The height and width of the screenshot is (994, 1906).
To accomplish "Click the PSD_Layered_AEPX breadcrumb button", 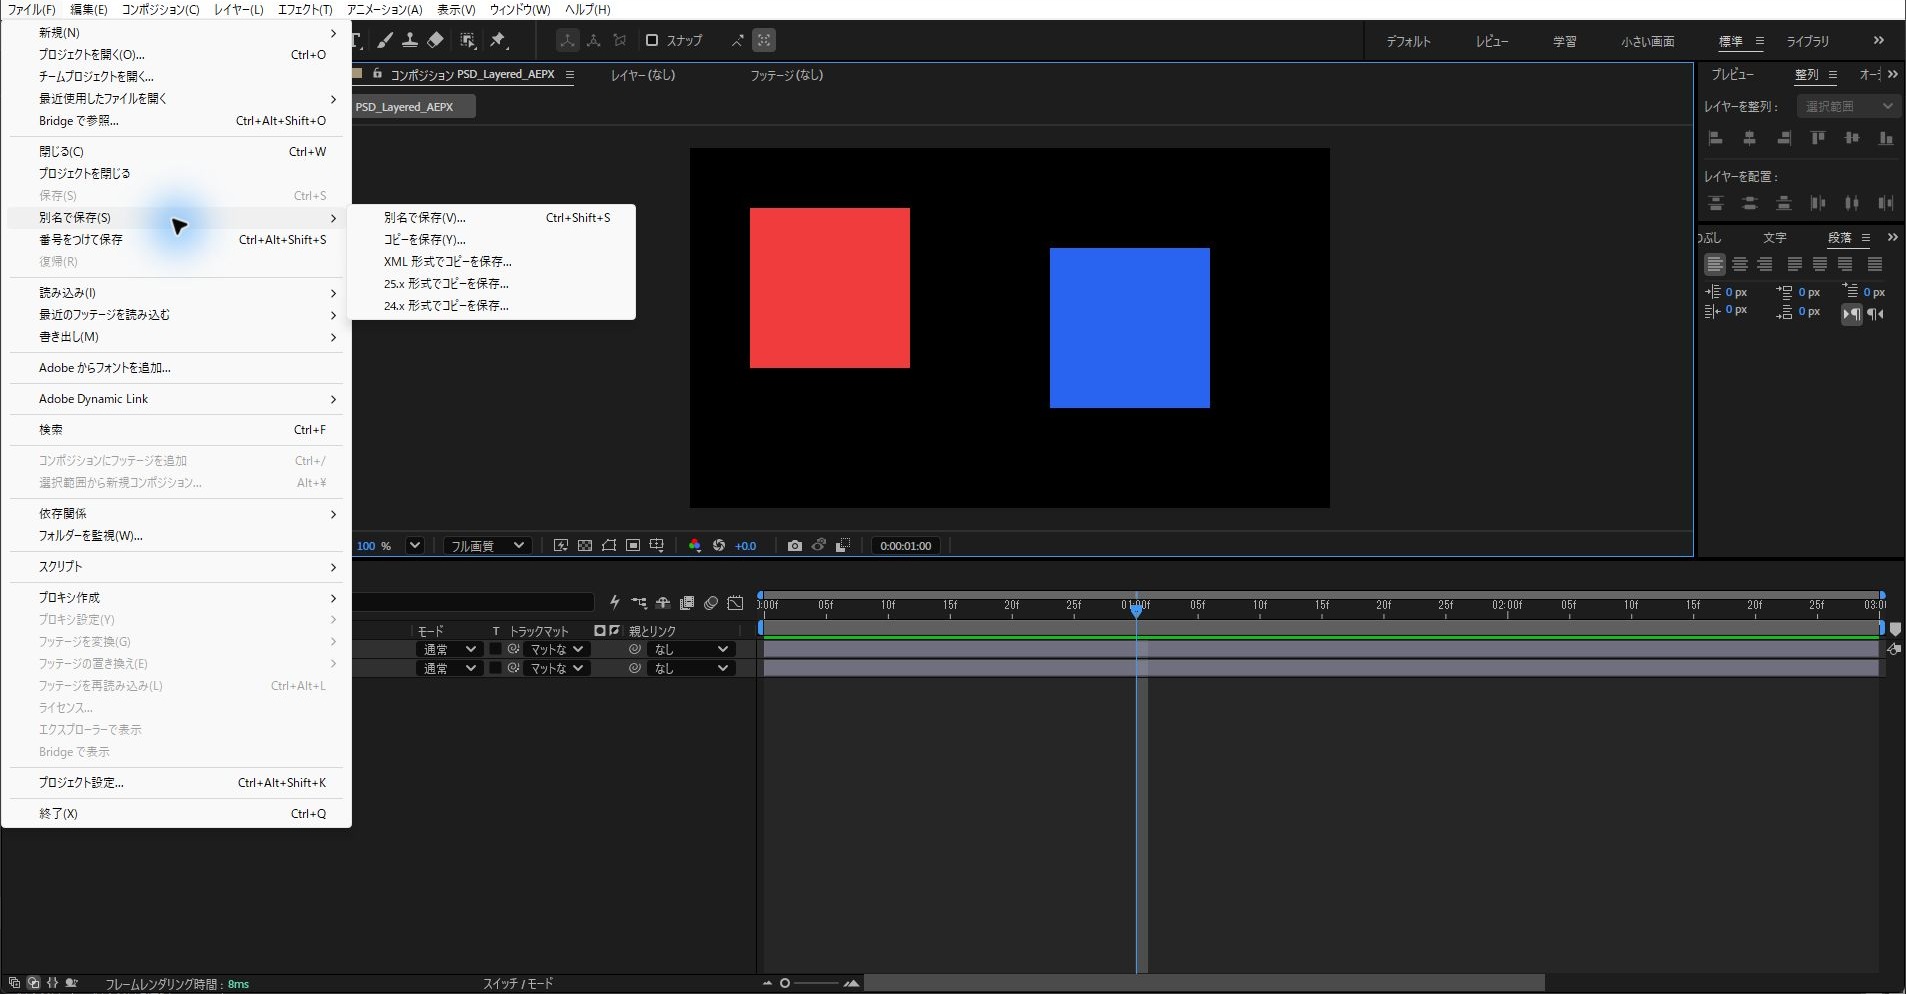I will click(x=413, y=107).
